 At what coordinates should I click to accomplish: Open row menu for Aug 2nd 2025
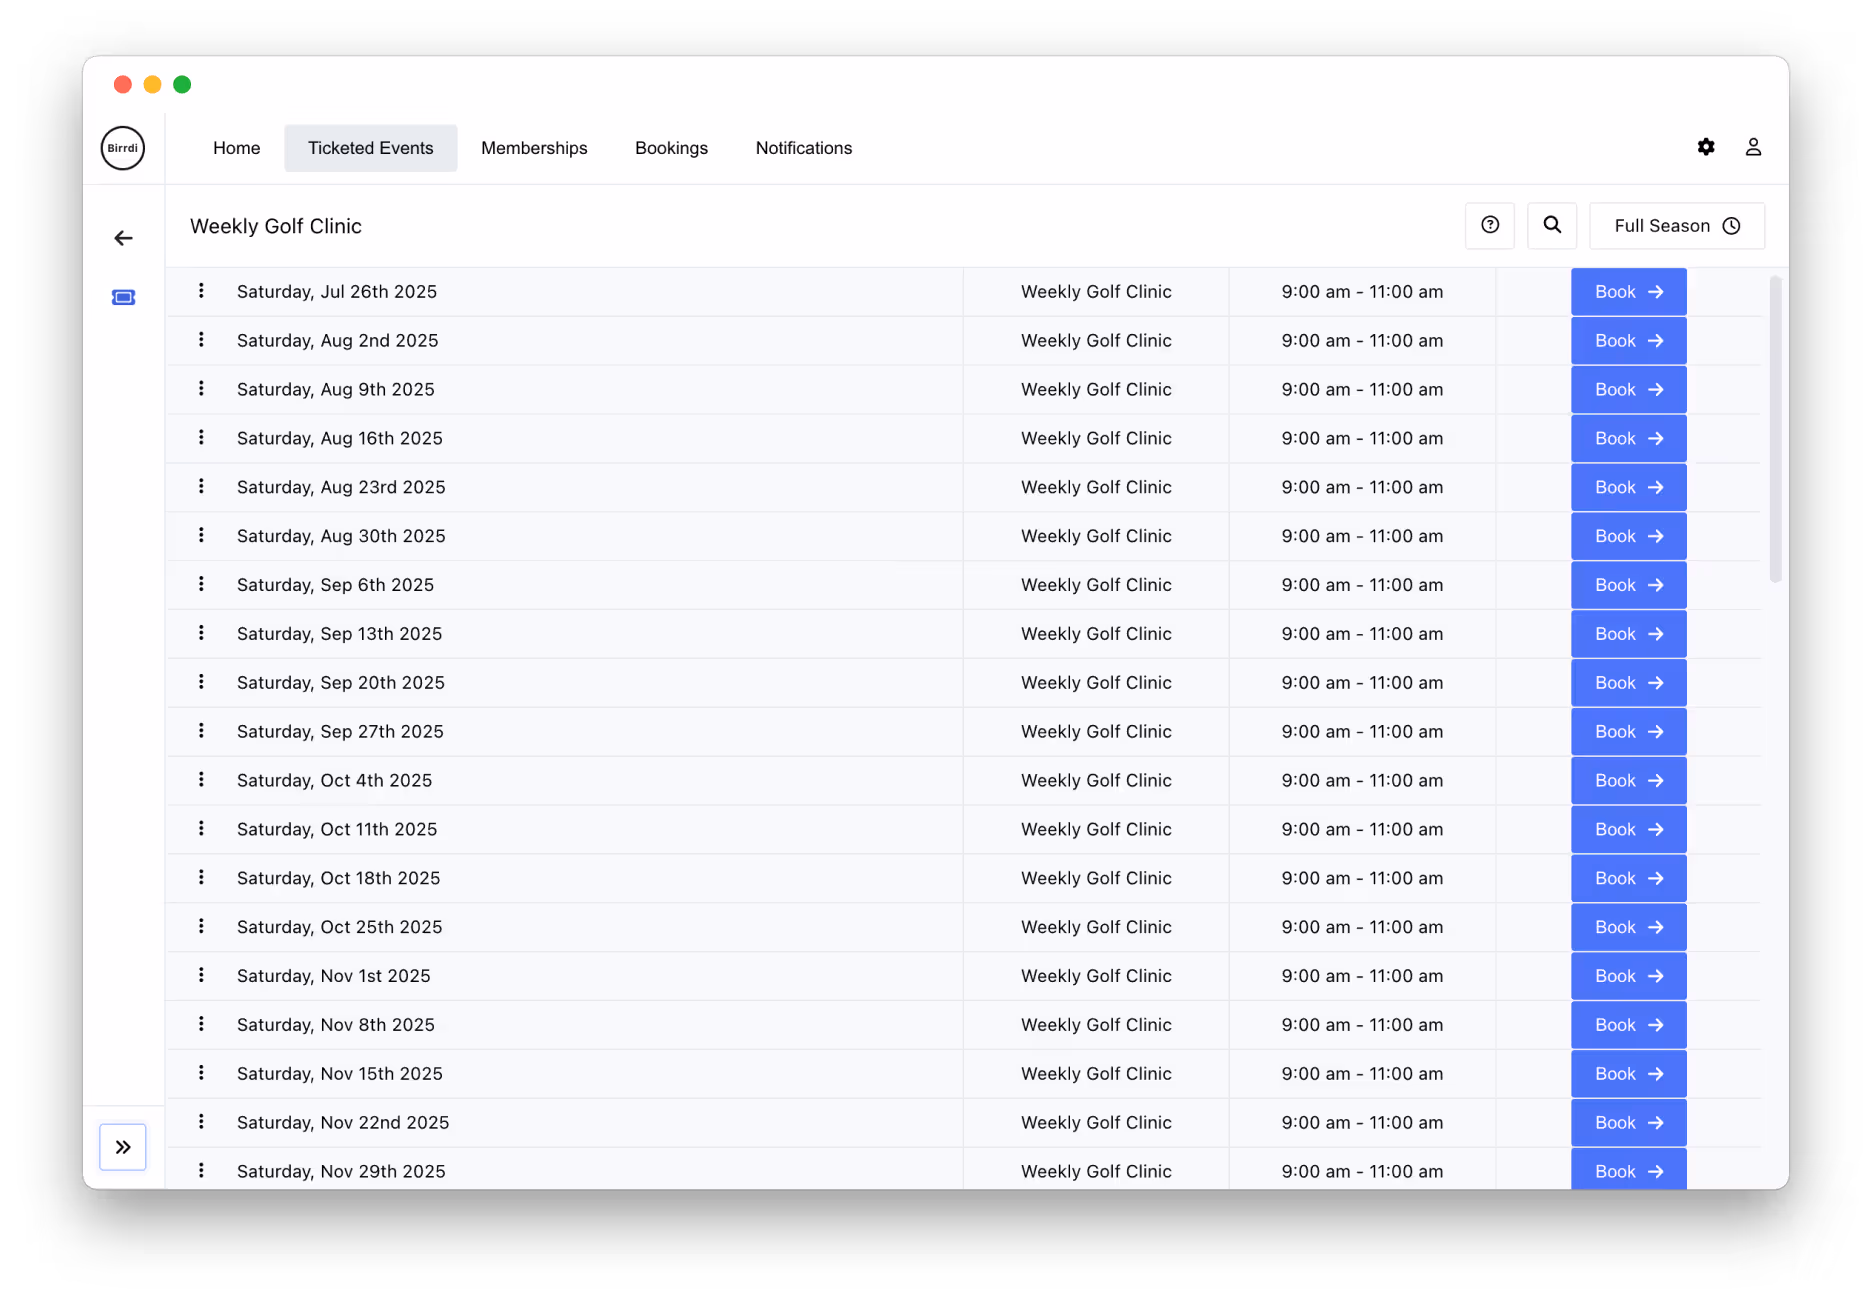[x=201, y=340]
